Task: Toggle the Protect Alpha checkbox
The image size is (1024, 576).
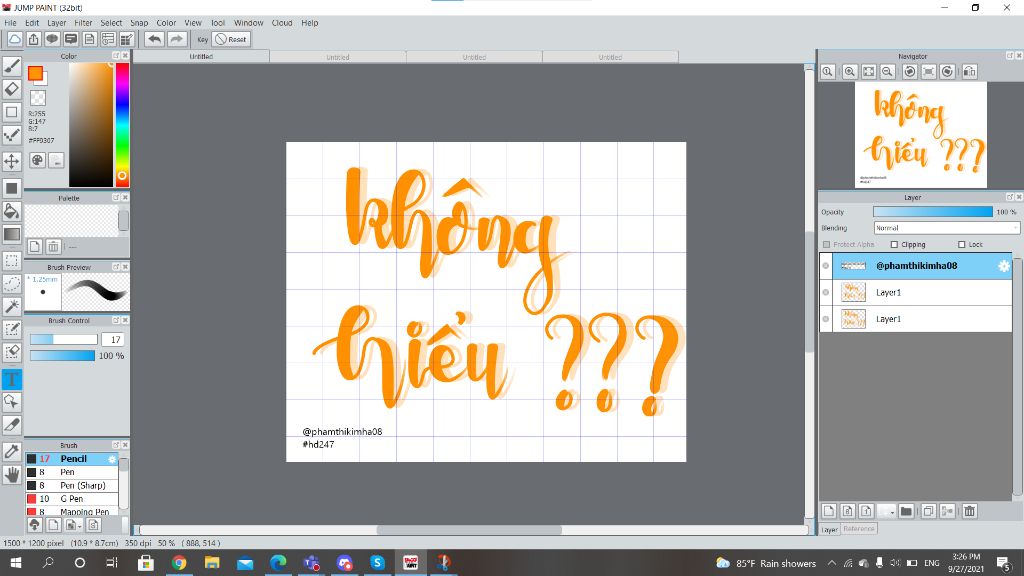Action: point(827,244)
